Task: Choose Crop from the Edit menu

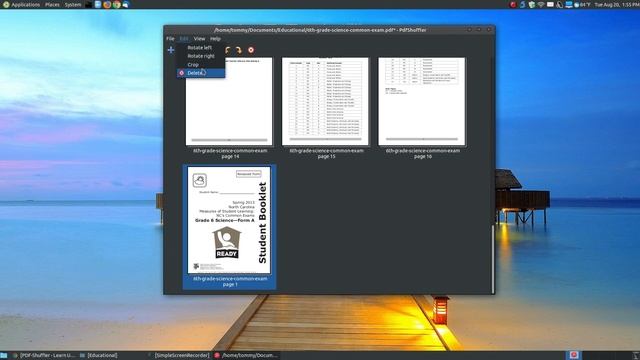Action: tap(201, 64)
